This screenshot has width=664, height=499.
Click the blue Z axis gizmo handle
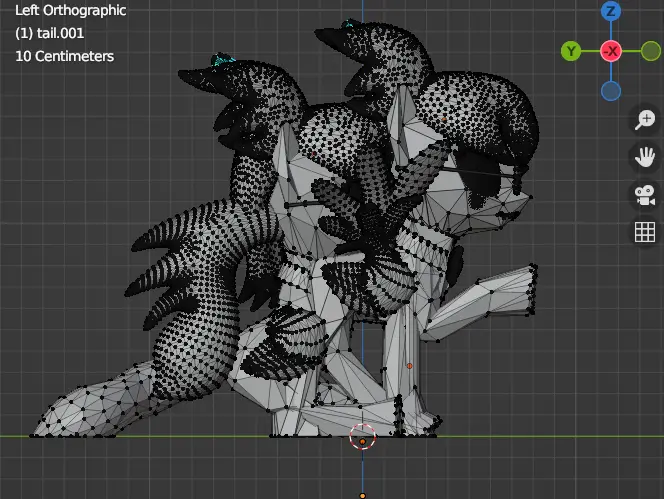tap(611, 11)
